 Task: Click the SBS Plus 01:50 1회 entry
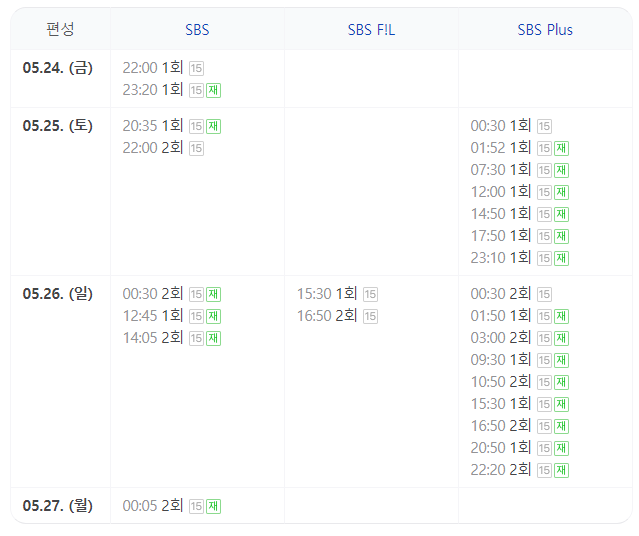click(x=501, y=315)
